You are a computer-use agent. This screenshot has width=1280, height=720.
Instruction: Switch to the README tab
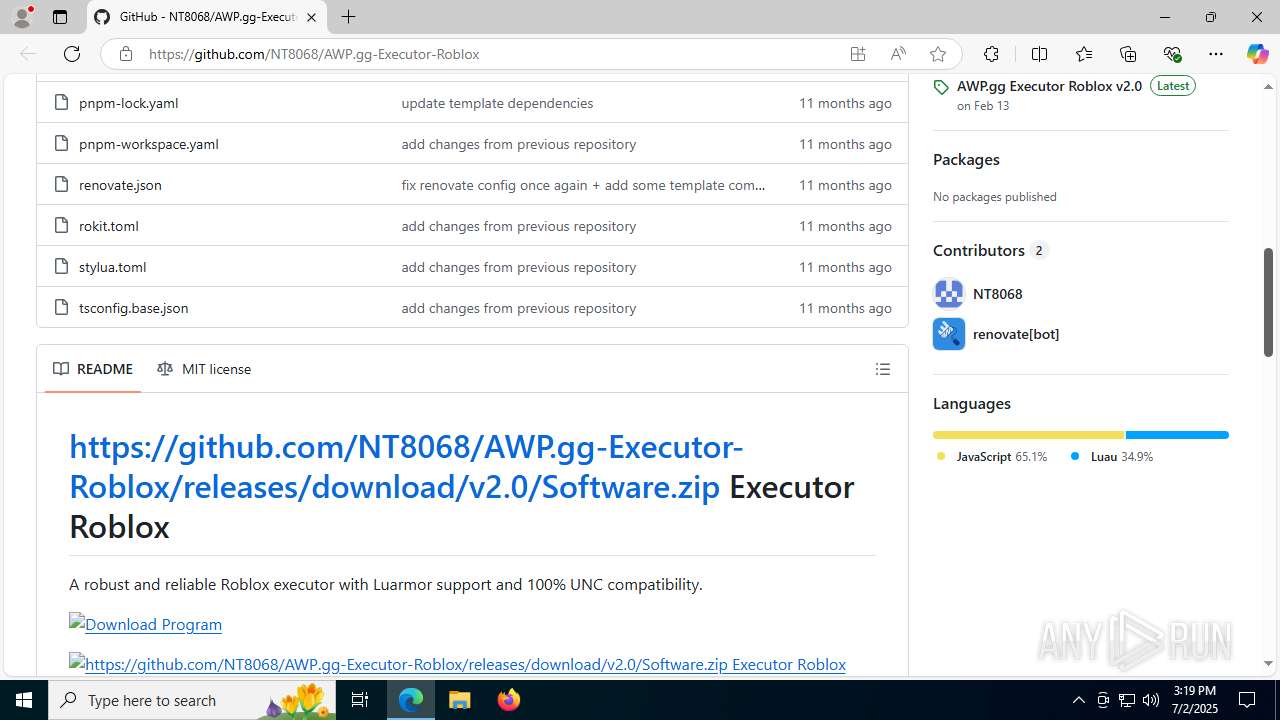[93, 369]
